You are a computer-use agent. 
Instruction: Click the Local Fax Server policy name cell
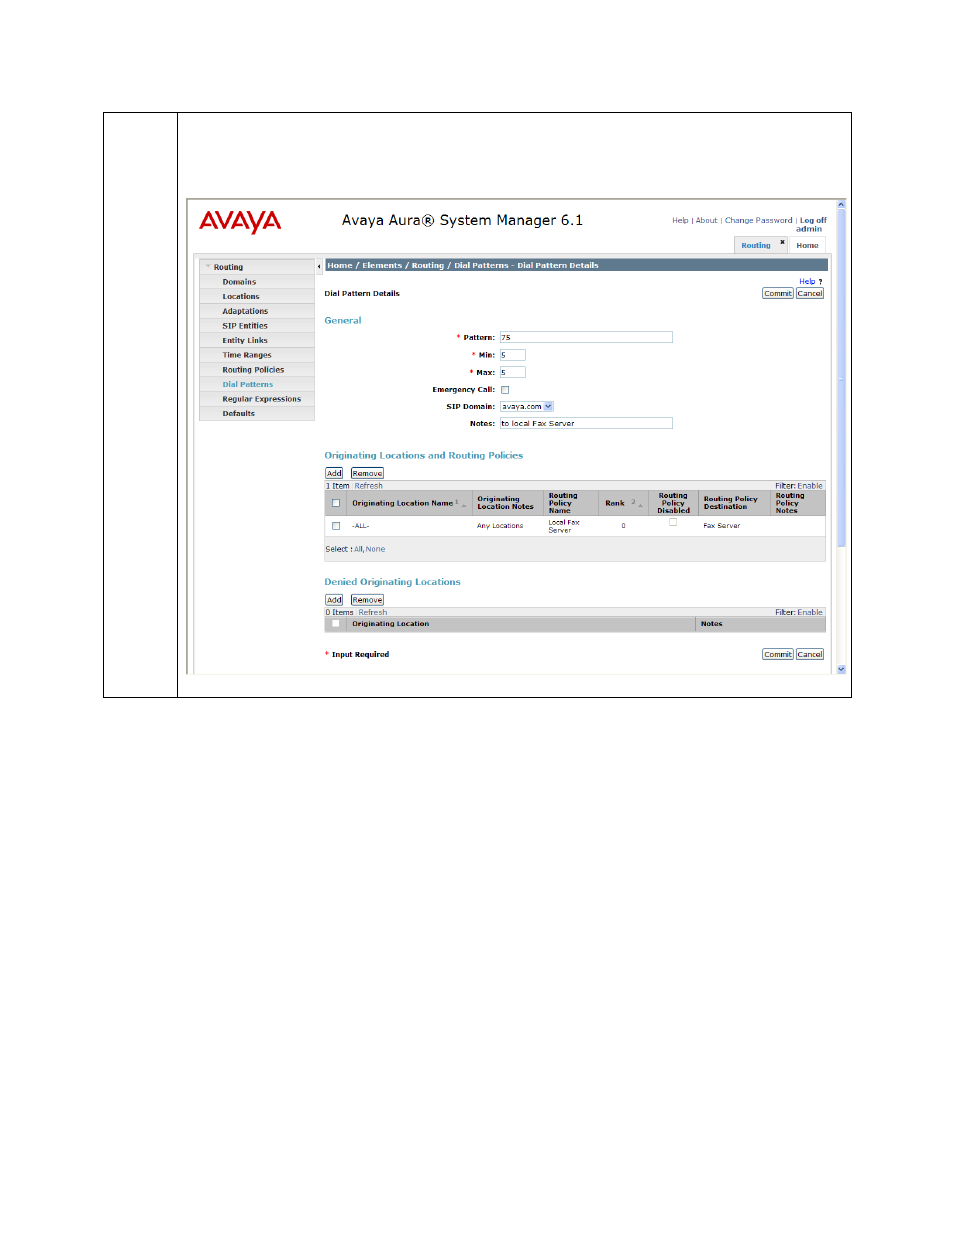[x=565, y=526]
